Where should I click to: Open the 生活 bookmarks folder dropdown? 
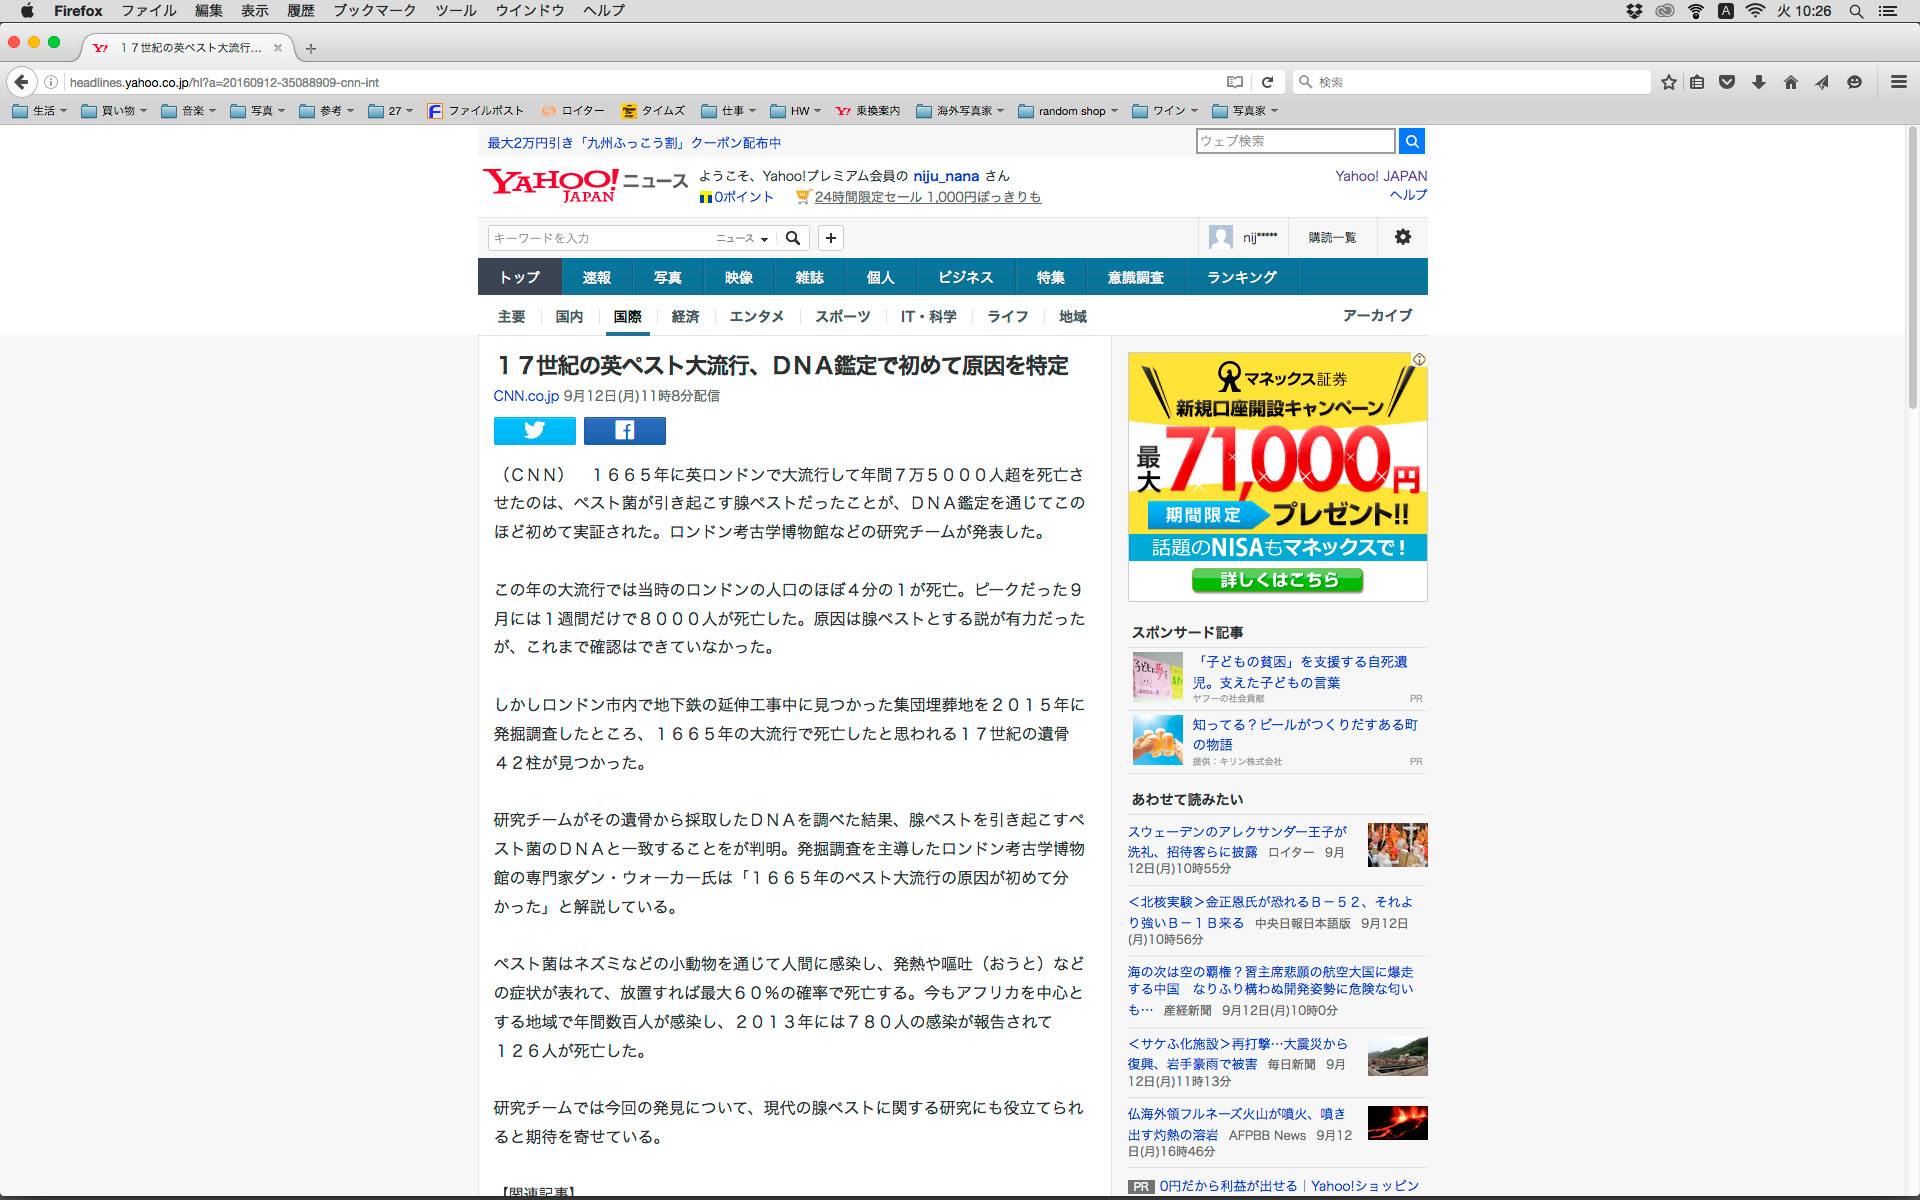40,111
